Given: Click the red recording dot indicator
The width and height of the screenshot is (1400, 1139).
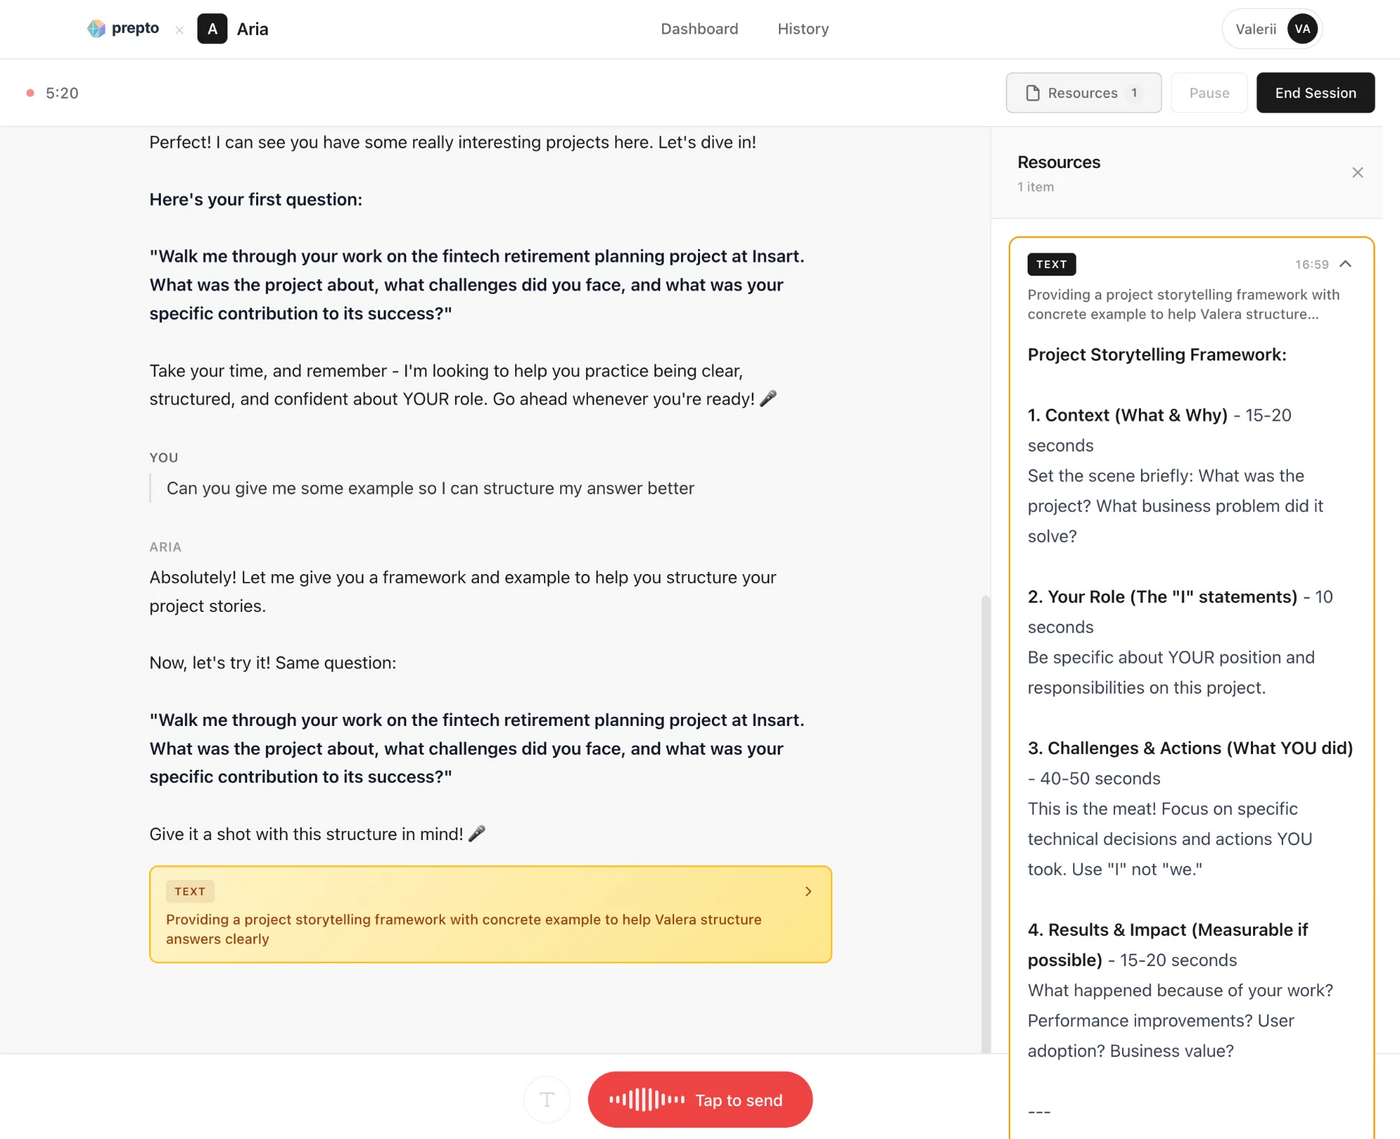Looking at the screenshot, I should tap(30, 92).
